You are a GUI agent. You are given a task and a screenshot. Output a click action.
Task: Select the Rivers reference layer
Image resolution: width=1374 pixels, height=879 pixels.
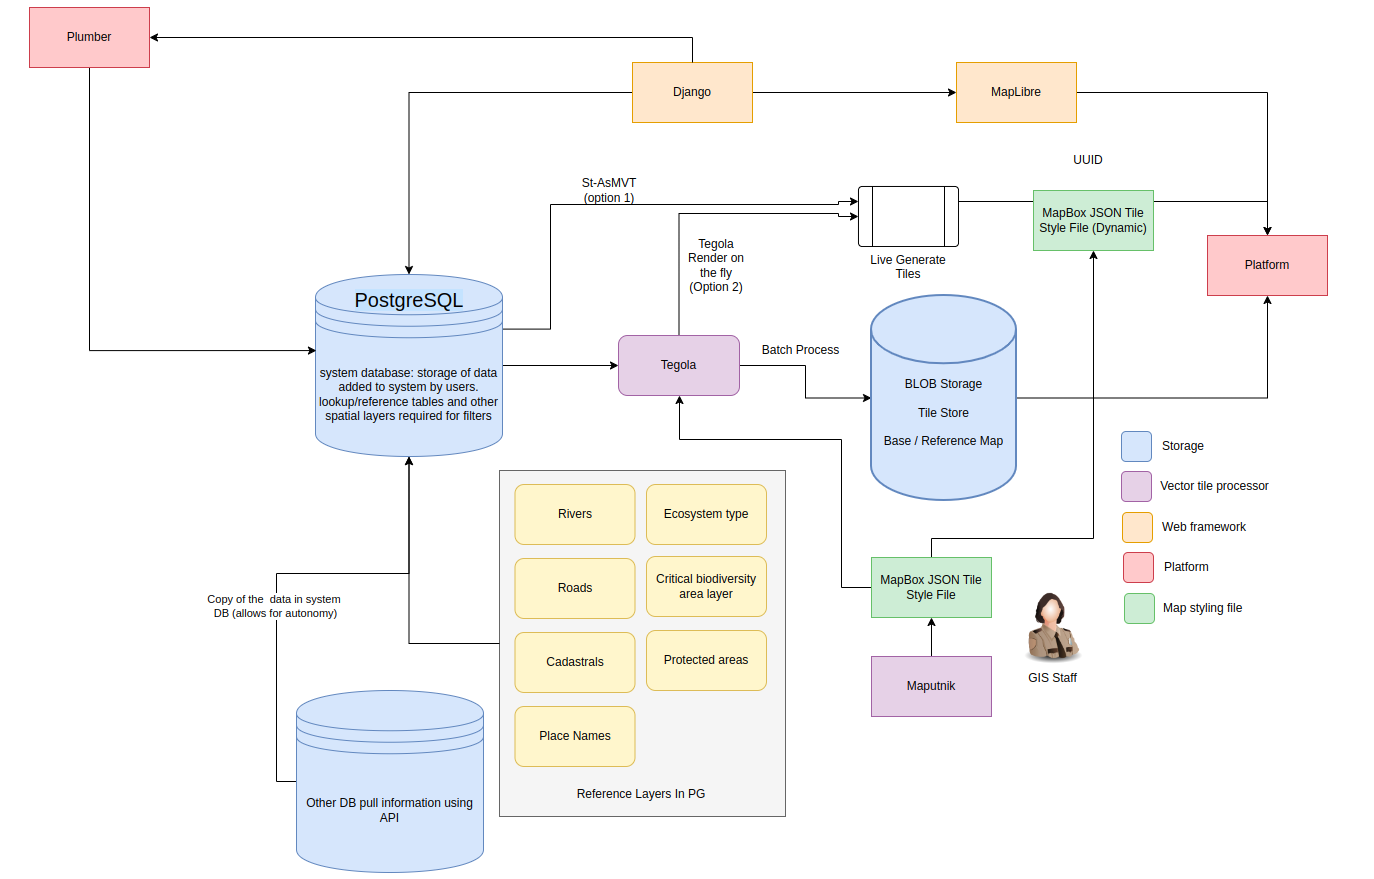click(575, 514)
